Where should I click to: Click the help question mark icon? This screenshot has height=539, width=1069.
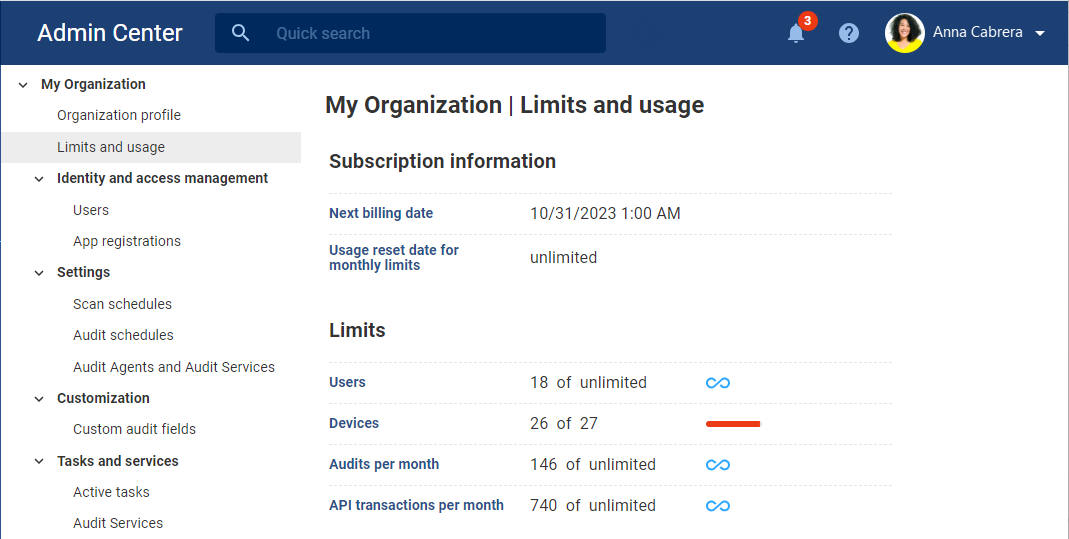[x=849, y=33]
